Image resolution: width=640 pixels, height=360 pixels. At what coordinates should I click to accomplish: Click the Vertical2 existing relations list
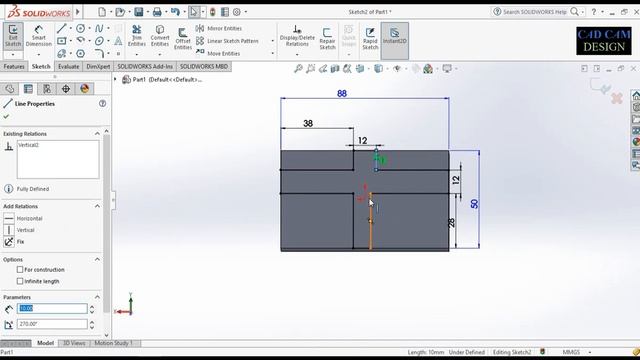[58, 160]
